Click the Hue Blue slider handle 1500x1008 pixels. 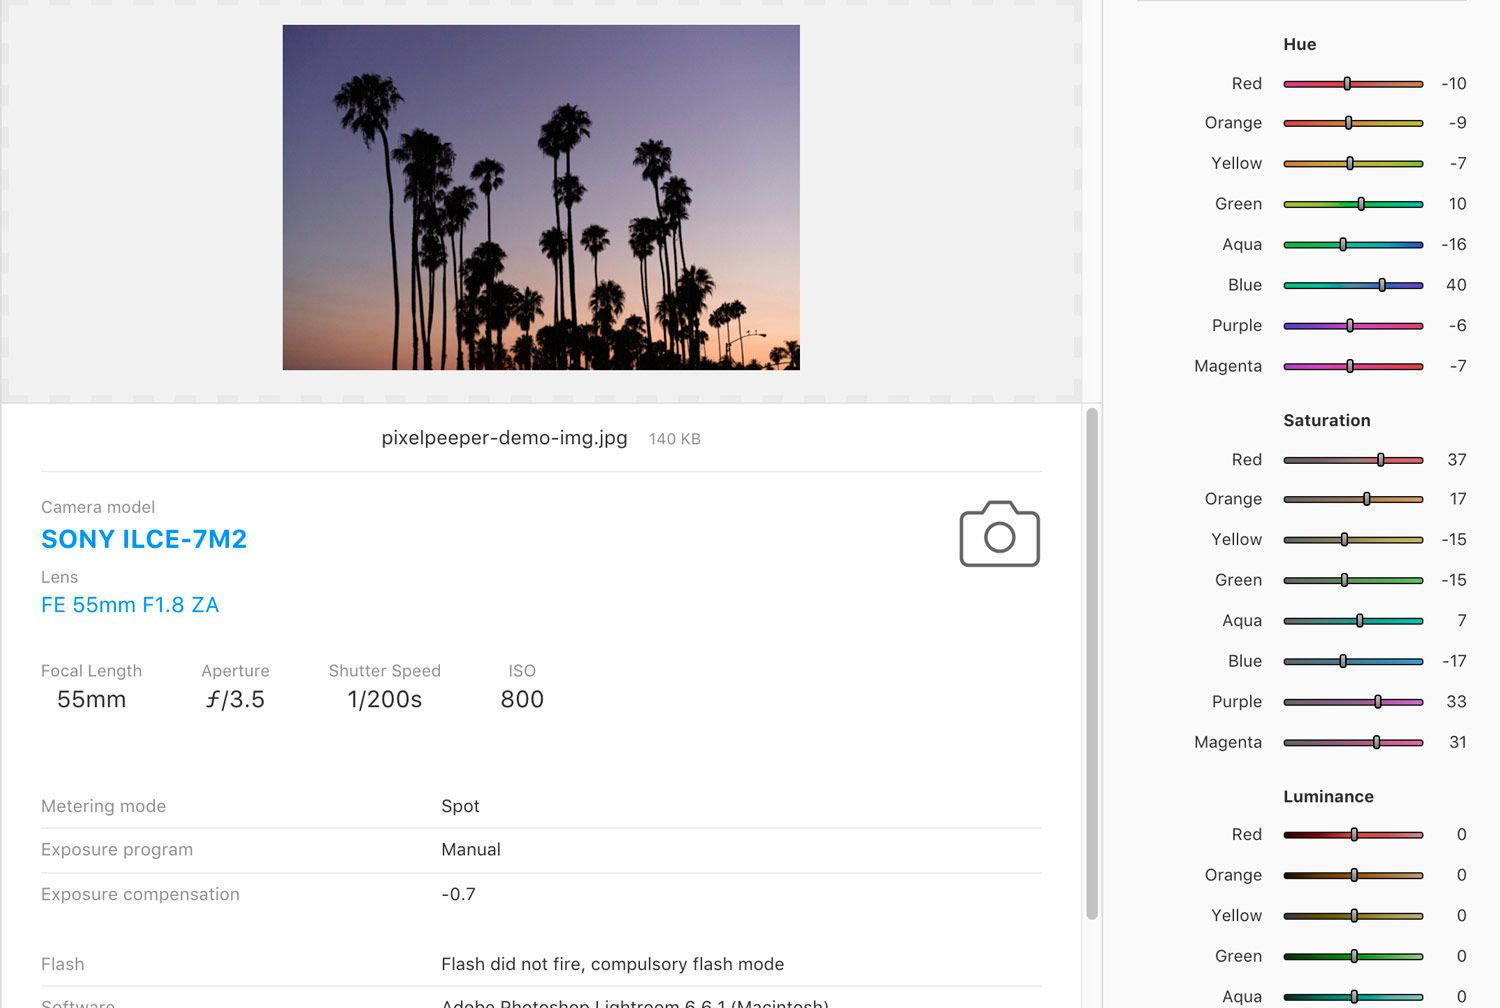pos(1382,285)
